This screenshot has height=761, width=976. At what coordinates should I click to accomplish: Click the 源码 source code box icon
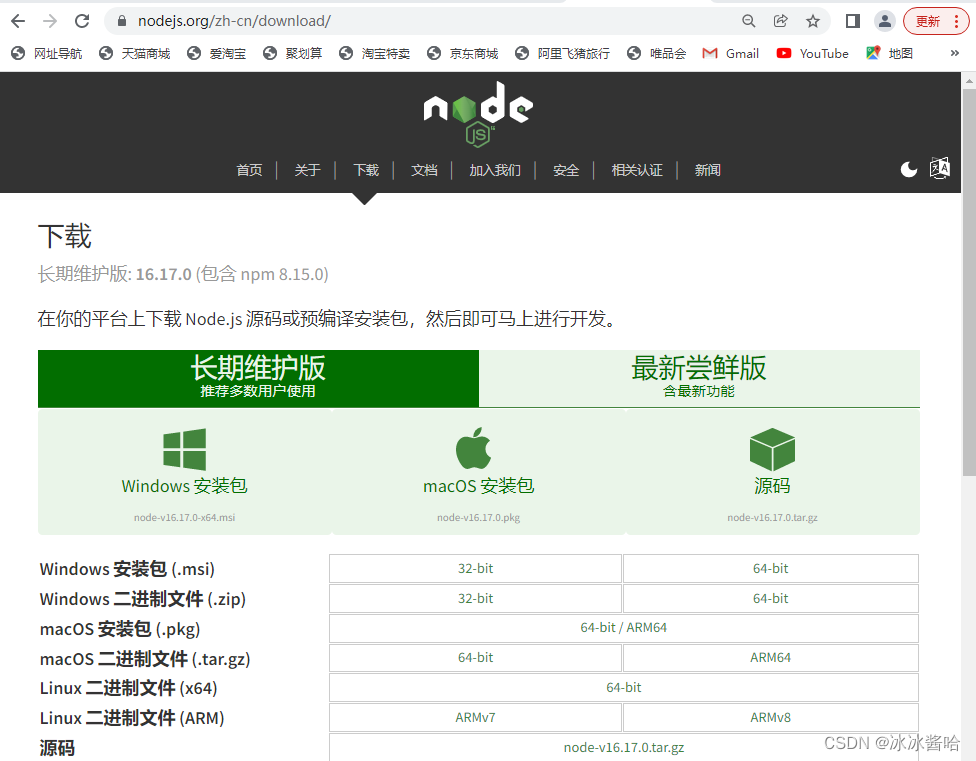coord(771,450)
